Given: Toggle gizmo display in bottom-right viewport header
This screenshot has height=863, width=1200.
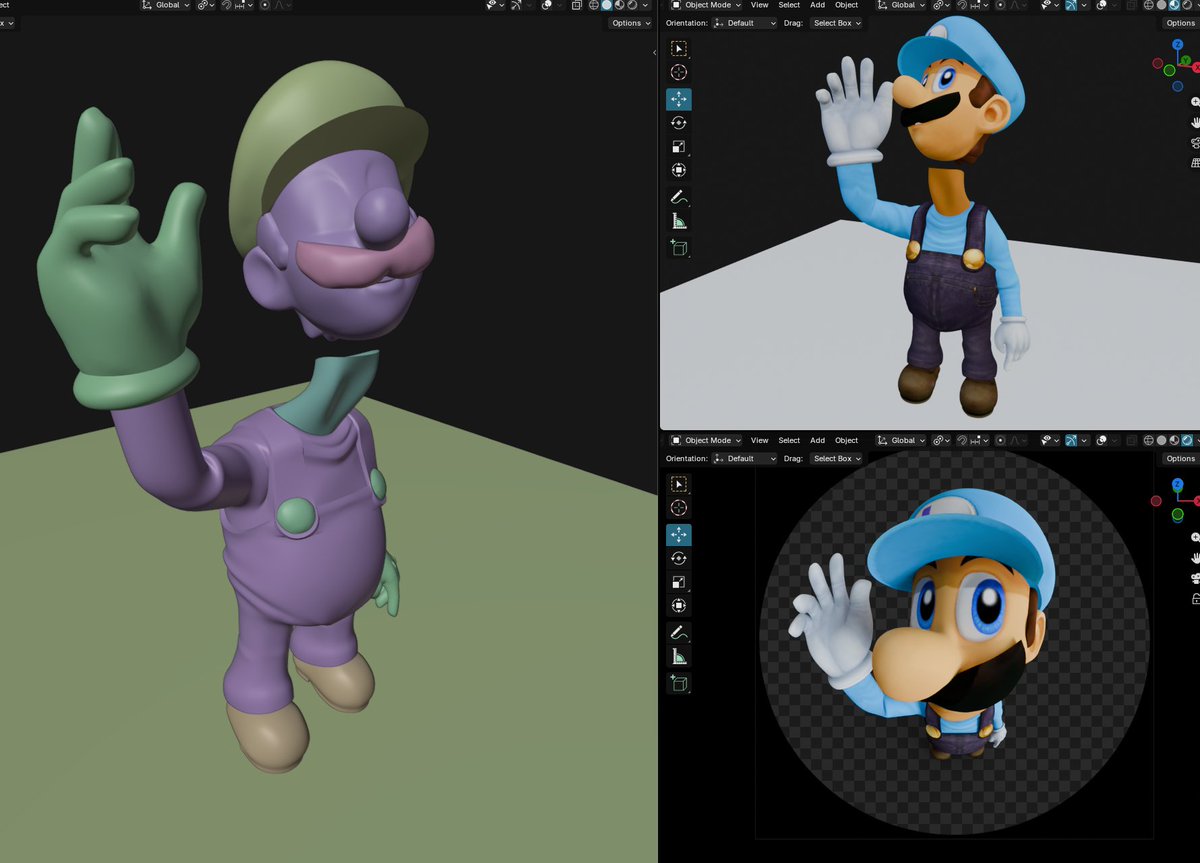Looking at the screenshot, I should click(1071, 440).
